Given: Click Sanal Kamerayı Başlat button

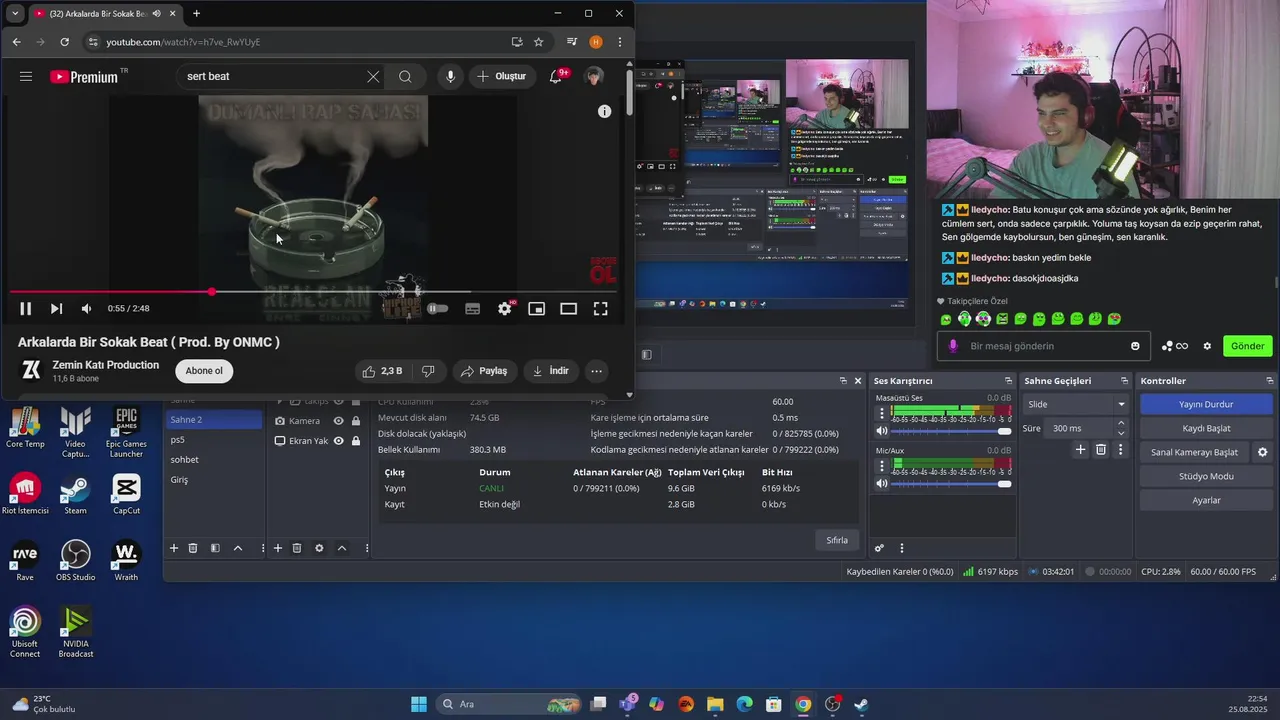Looking at the screenshot, I should pyautogui.click(x=1194, y=452).
